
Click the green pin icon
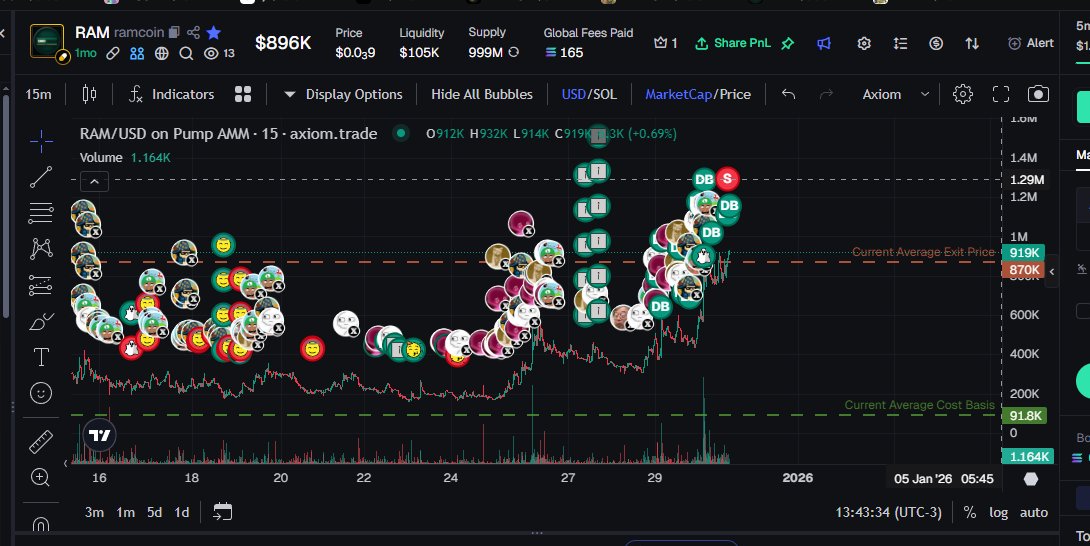(x=788, y=43)
